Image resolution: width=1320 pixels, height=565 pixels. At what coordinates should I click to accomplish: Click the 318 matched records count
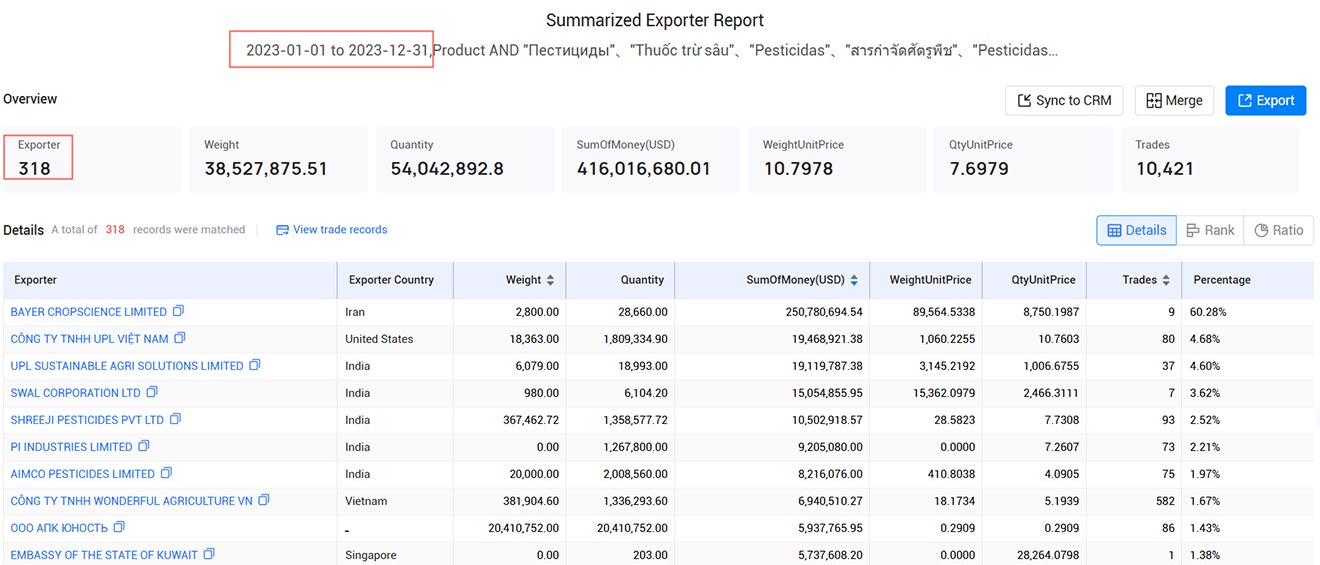[115, 230]
